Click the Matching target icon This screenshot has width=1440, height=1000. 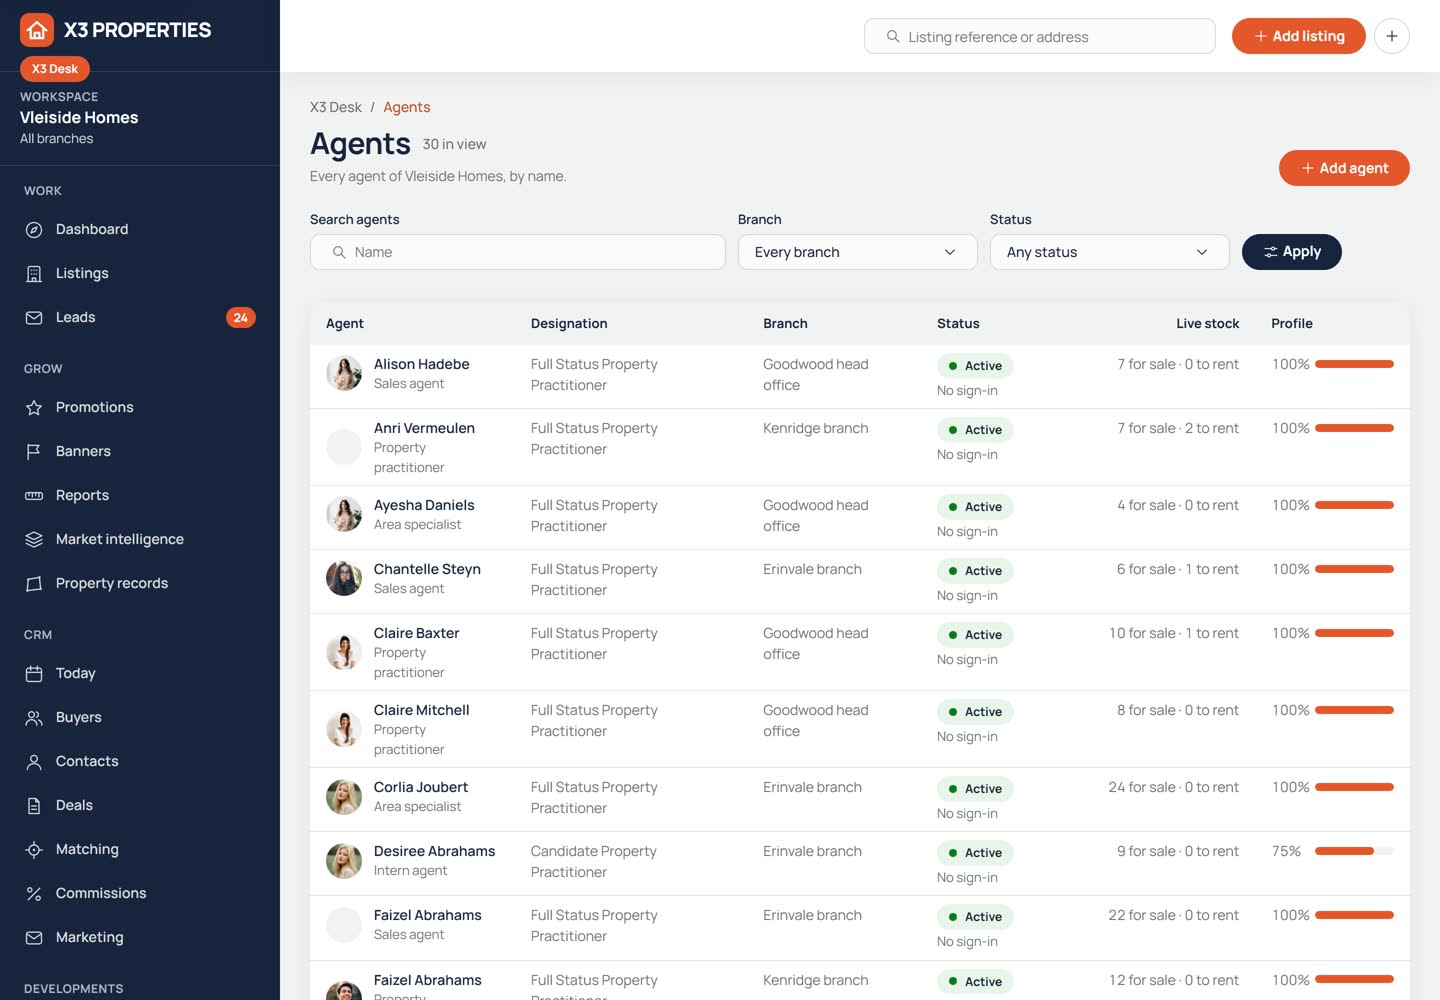pyautogui.click(x=34, y=850)
